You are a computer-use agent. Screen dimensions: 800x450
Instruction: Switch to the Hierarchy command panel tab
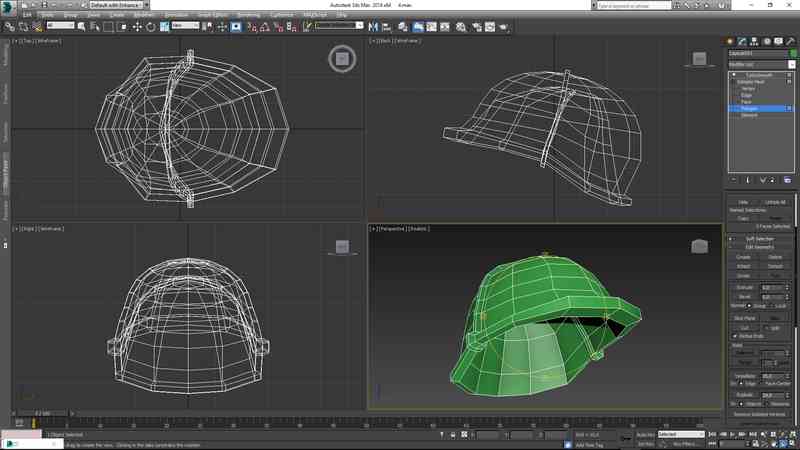(754, 42)
